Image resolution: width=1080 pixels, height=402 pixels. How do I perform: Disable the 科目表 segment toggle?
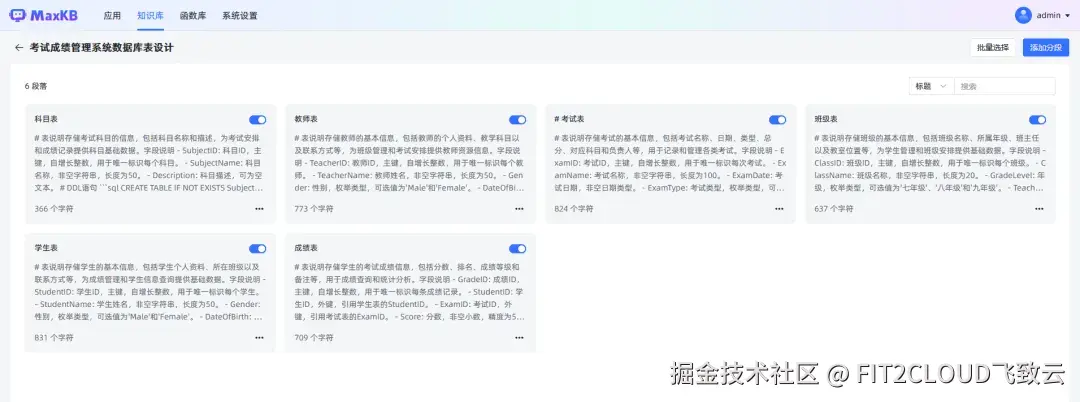[258, 120]
